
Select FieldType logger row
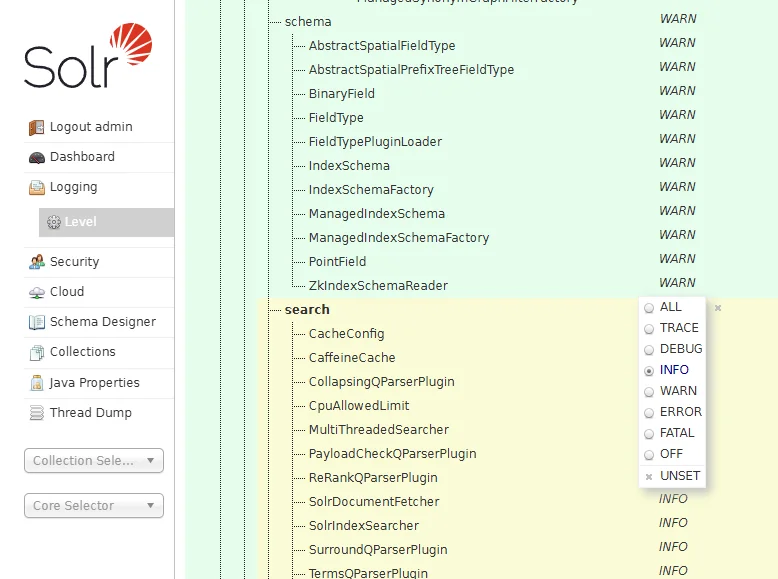point(336,118)
